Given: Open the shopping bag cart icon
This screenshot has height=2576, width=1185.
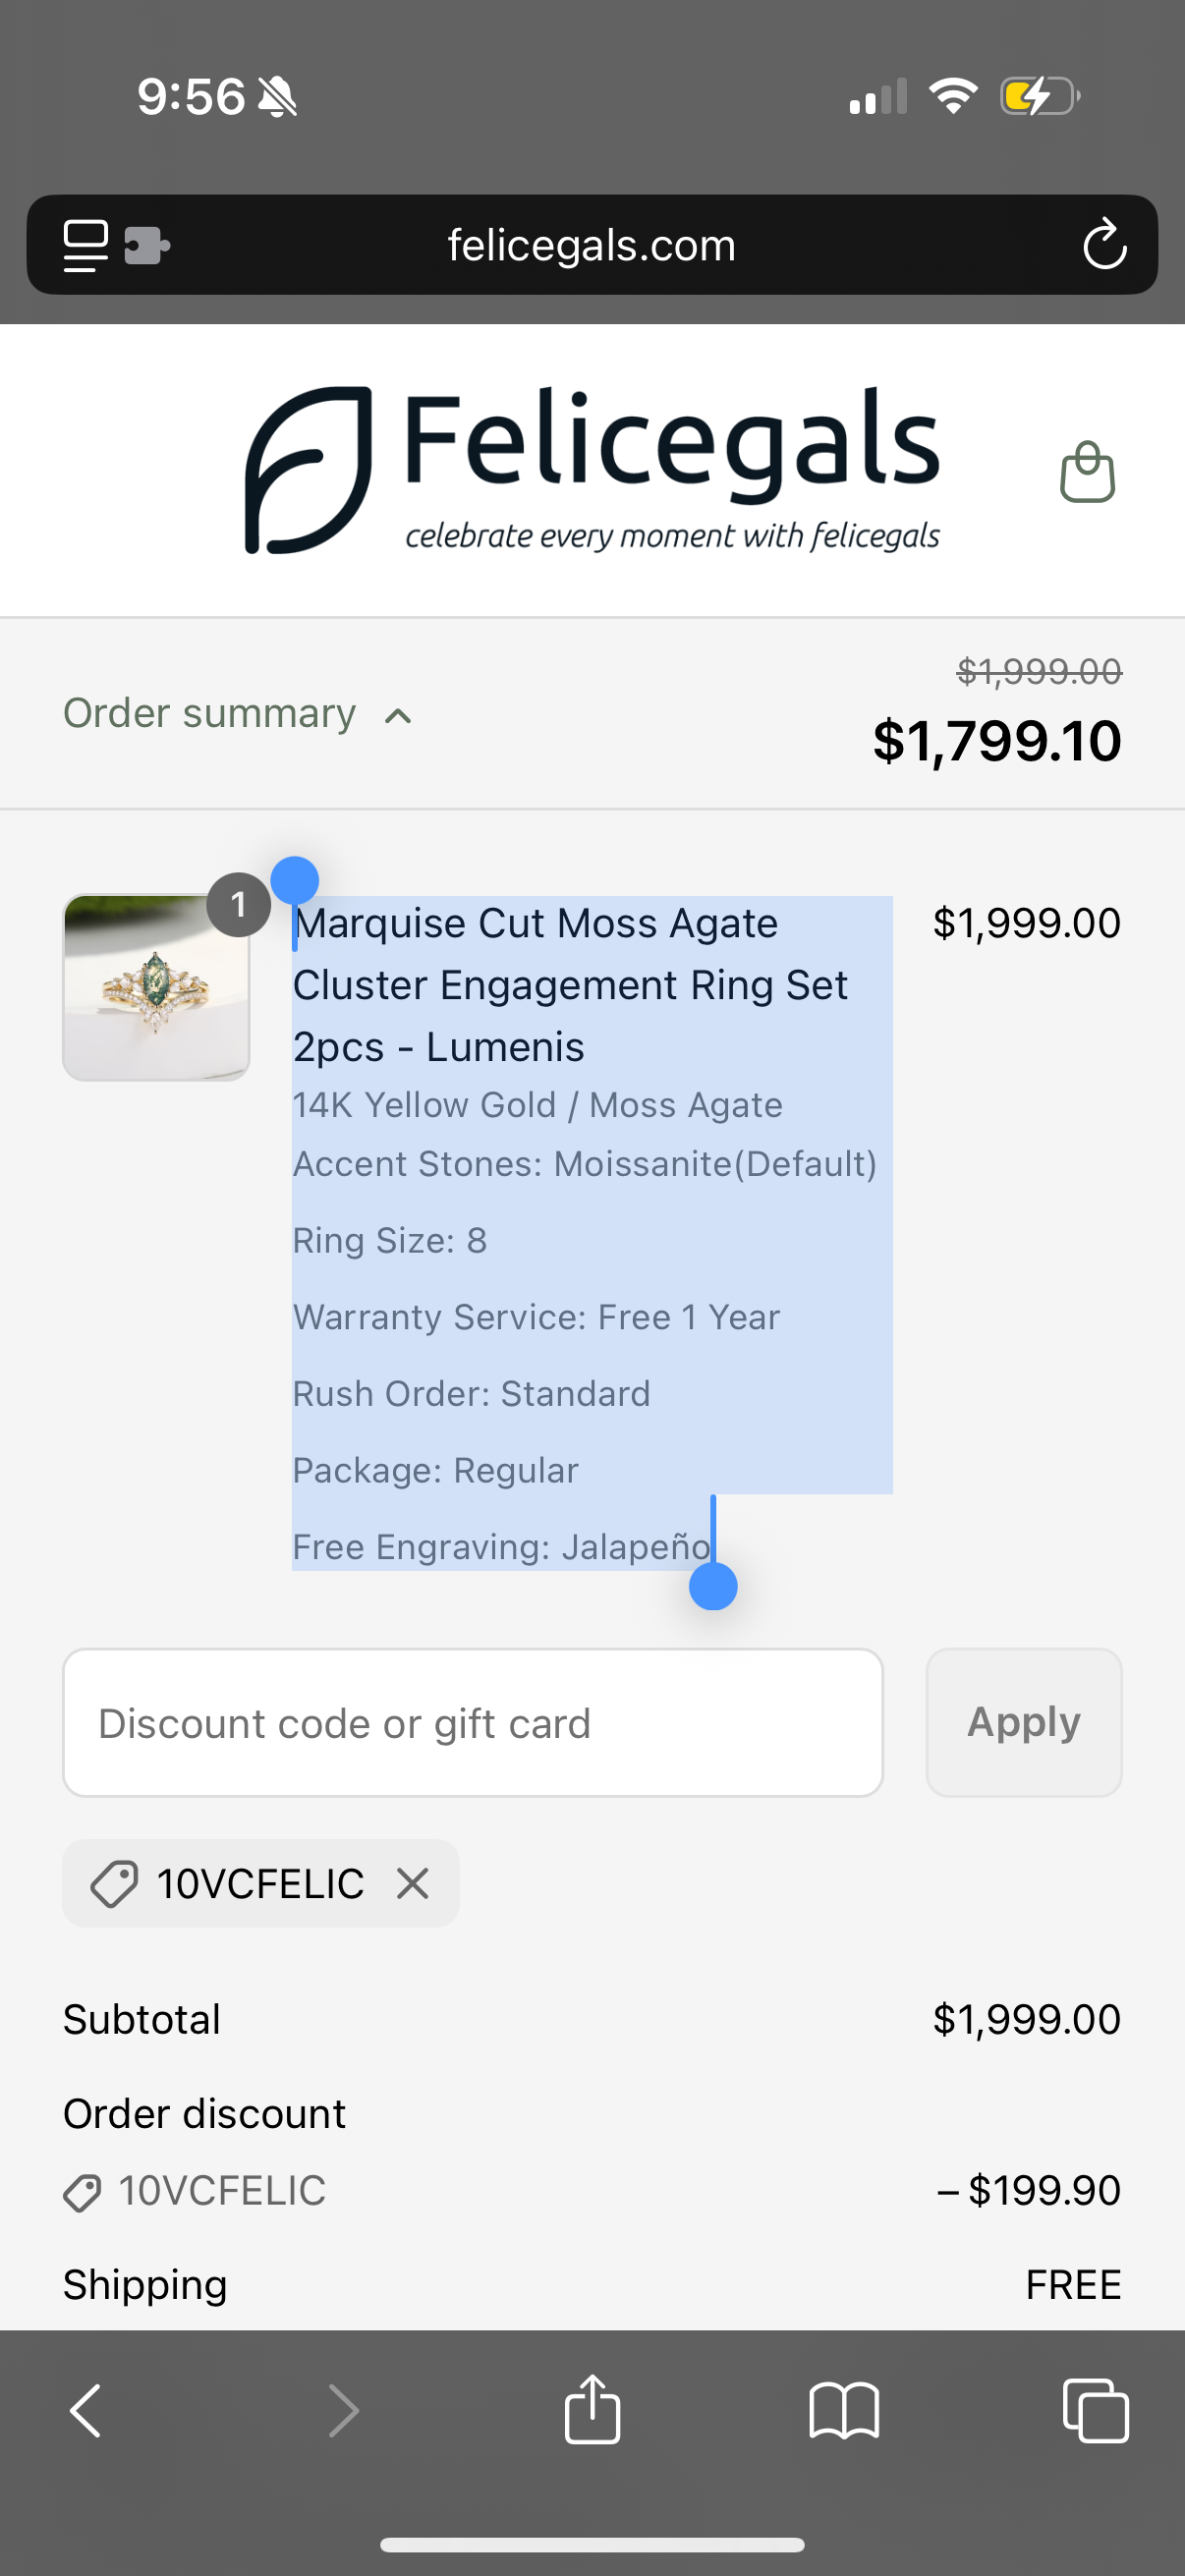Looking at the screenshot, I should pos(1087,472).
